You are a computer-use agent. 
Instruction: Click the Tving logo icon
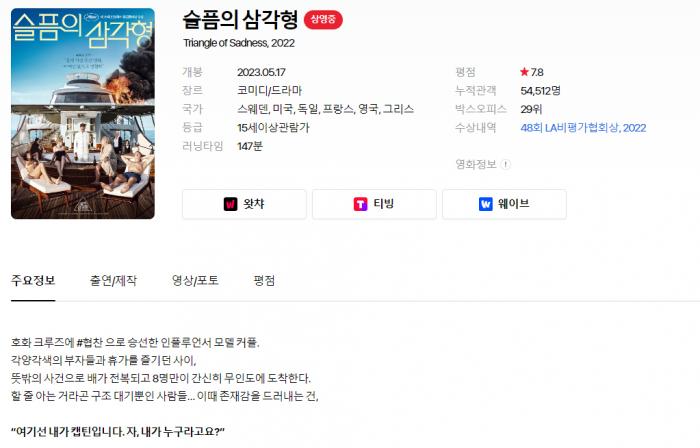click(360, 204)
